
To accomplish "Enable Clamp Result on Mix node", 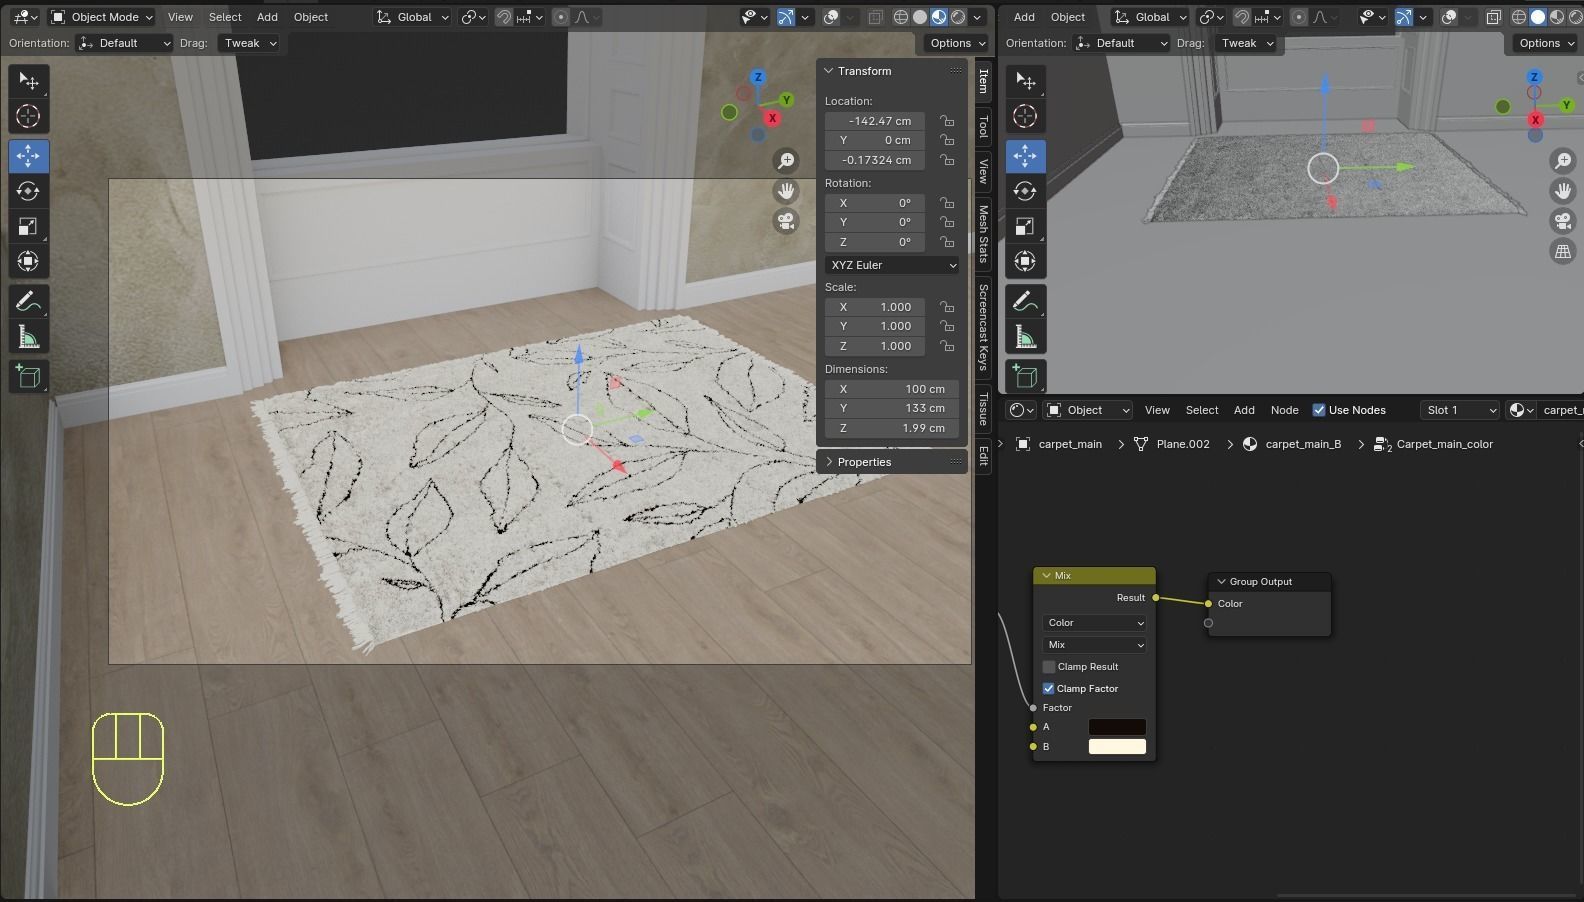I will [1049, 667].
